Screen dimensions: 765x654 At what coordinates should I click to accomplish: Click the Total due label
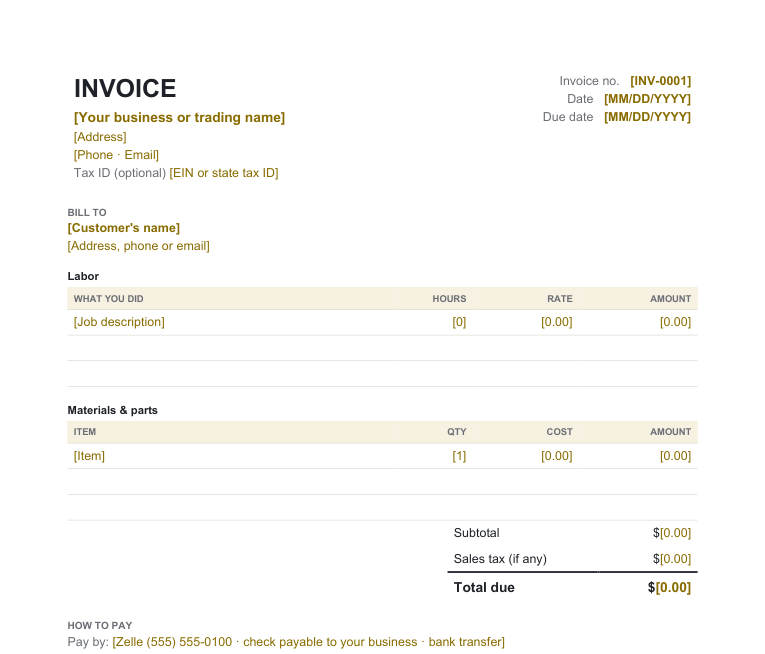click(x=484, y=588)
